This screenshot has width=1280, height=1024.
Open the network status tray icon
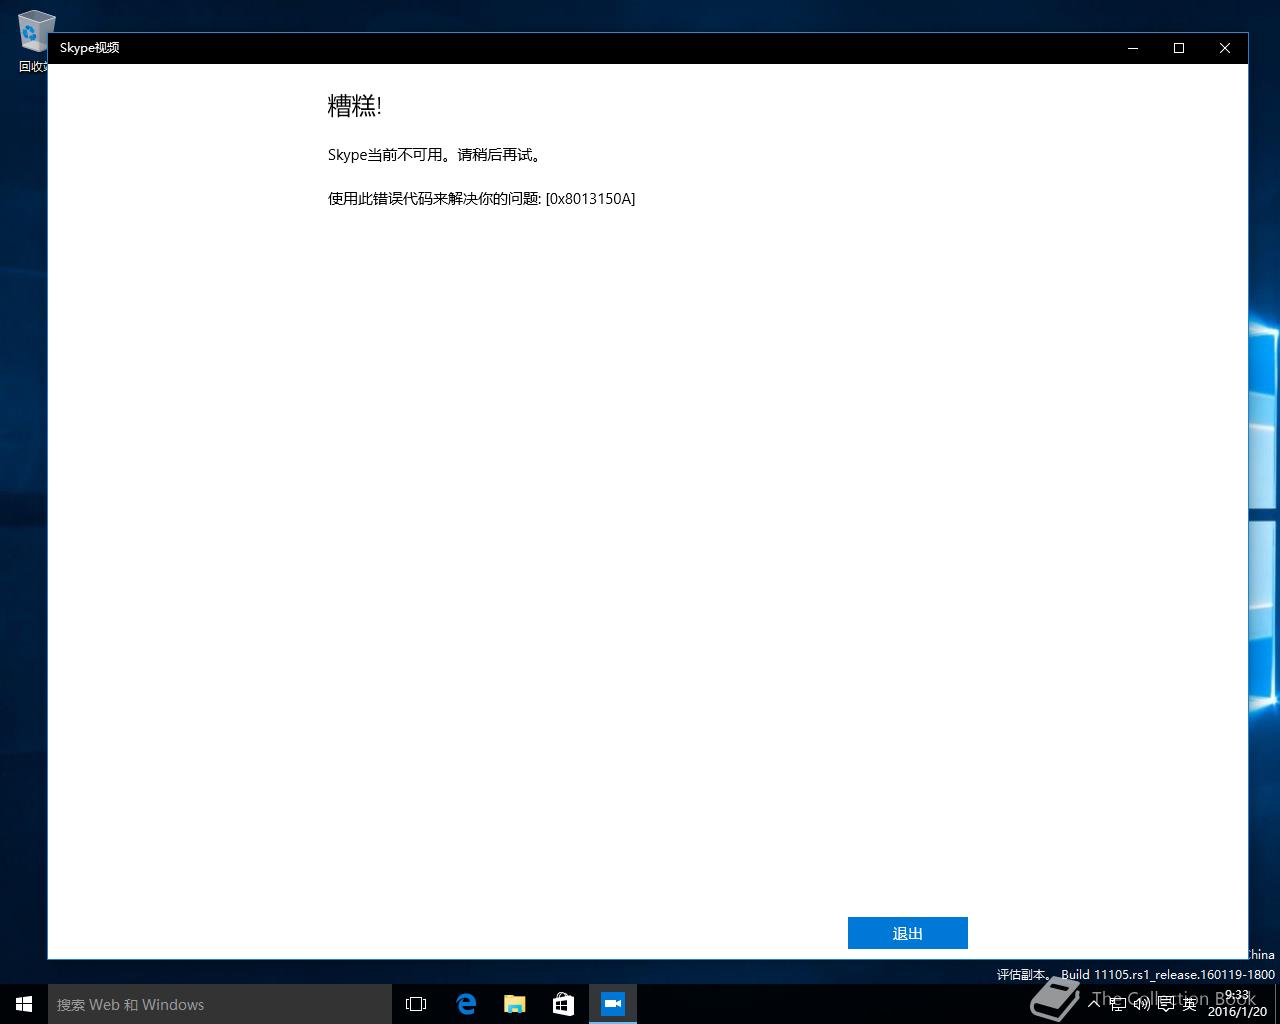[x=1118, y=1004]
